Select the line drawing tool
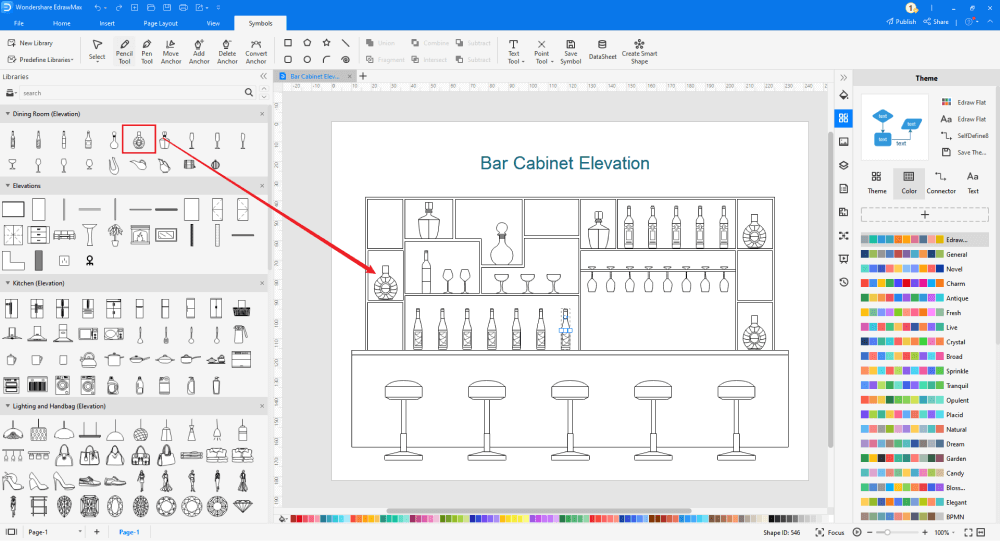Screen dimensions: 1000x541 [346, 43]
